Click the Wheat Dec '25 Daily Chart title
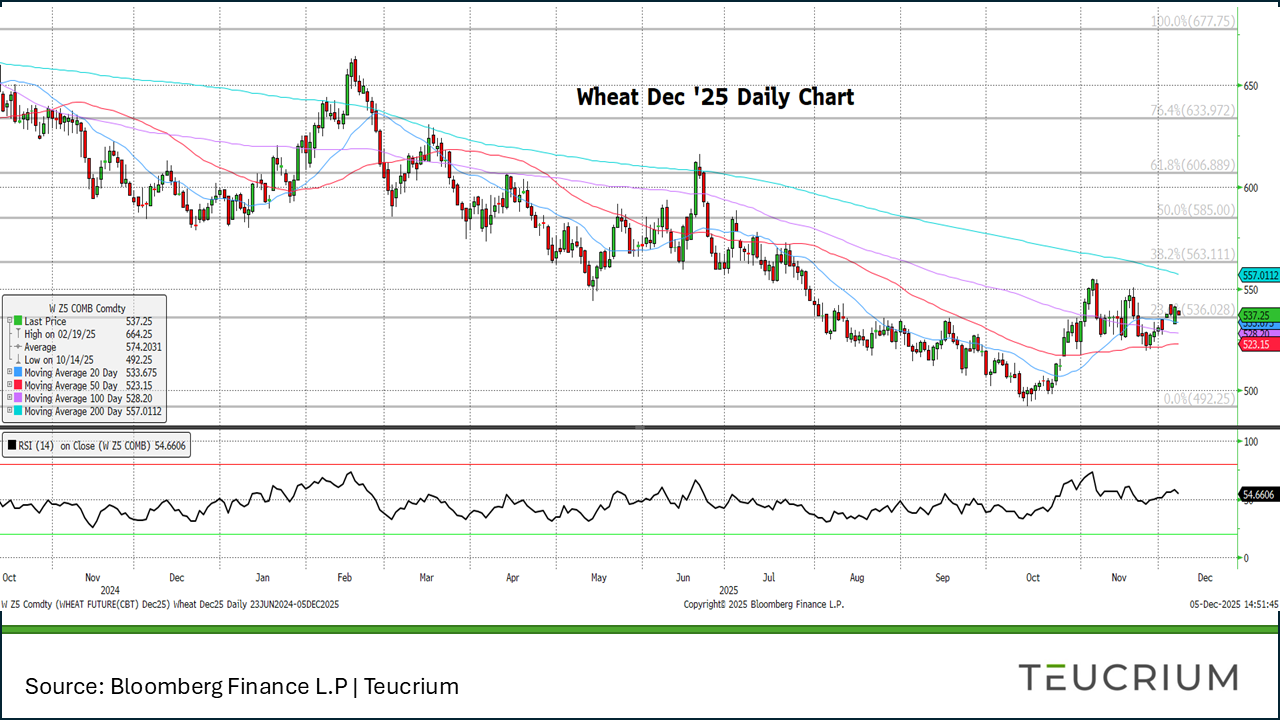 715,98
